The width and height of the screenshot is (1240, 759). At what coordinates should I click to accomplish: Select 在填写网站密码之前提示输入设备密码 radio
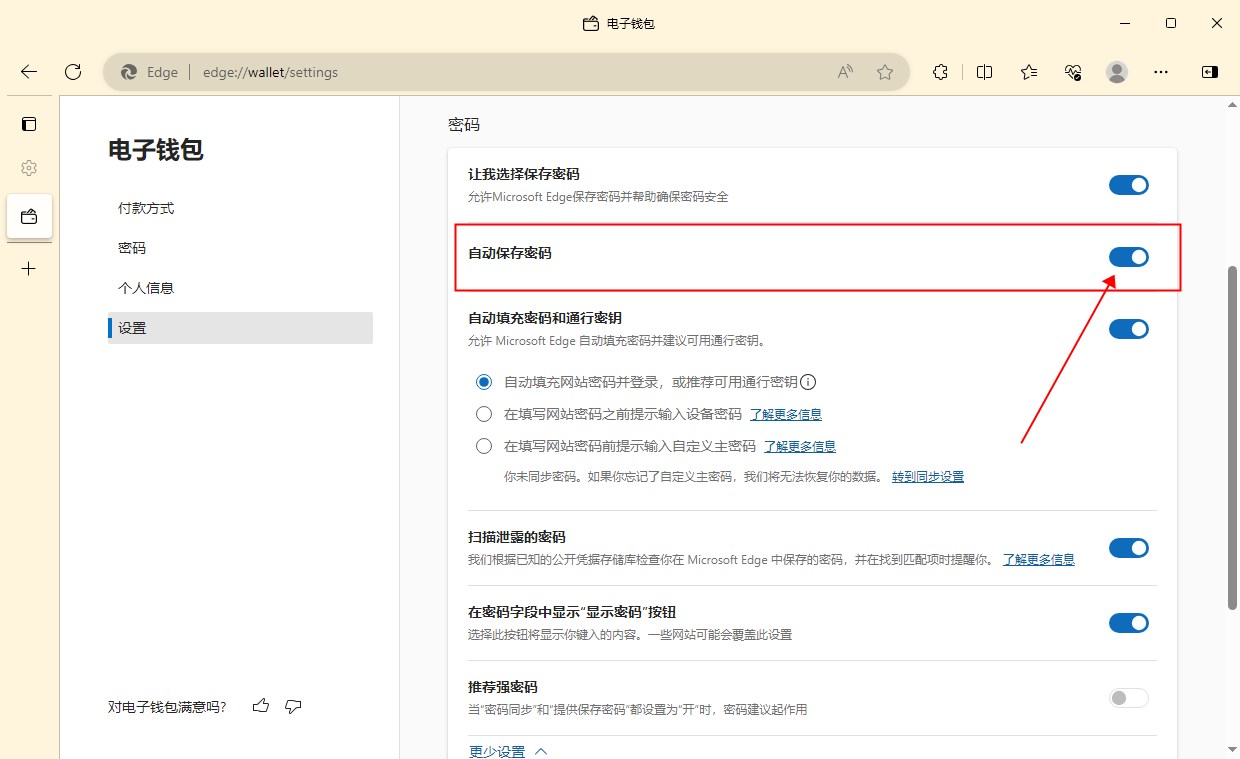pos(484,414)
